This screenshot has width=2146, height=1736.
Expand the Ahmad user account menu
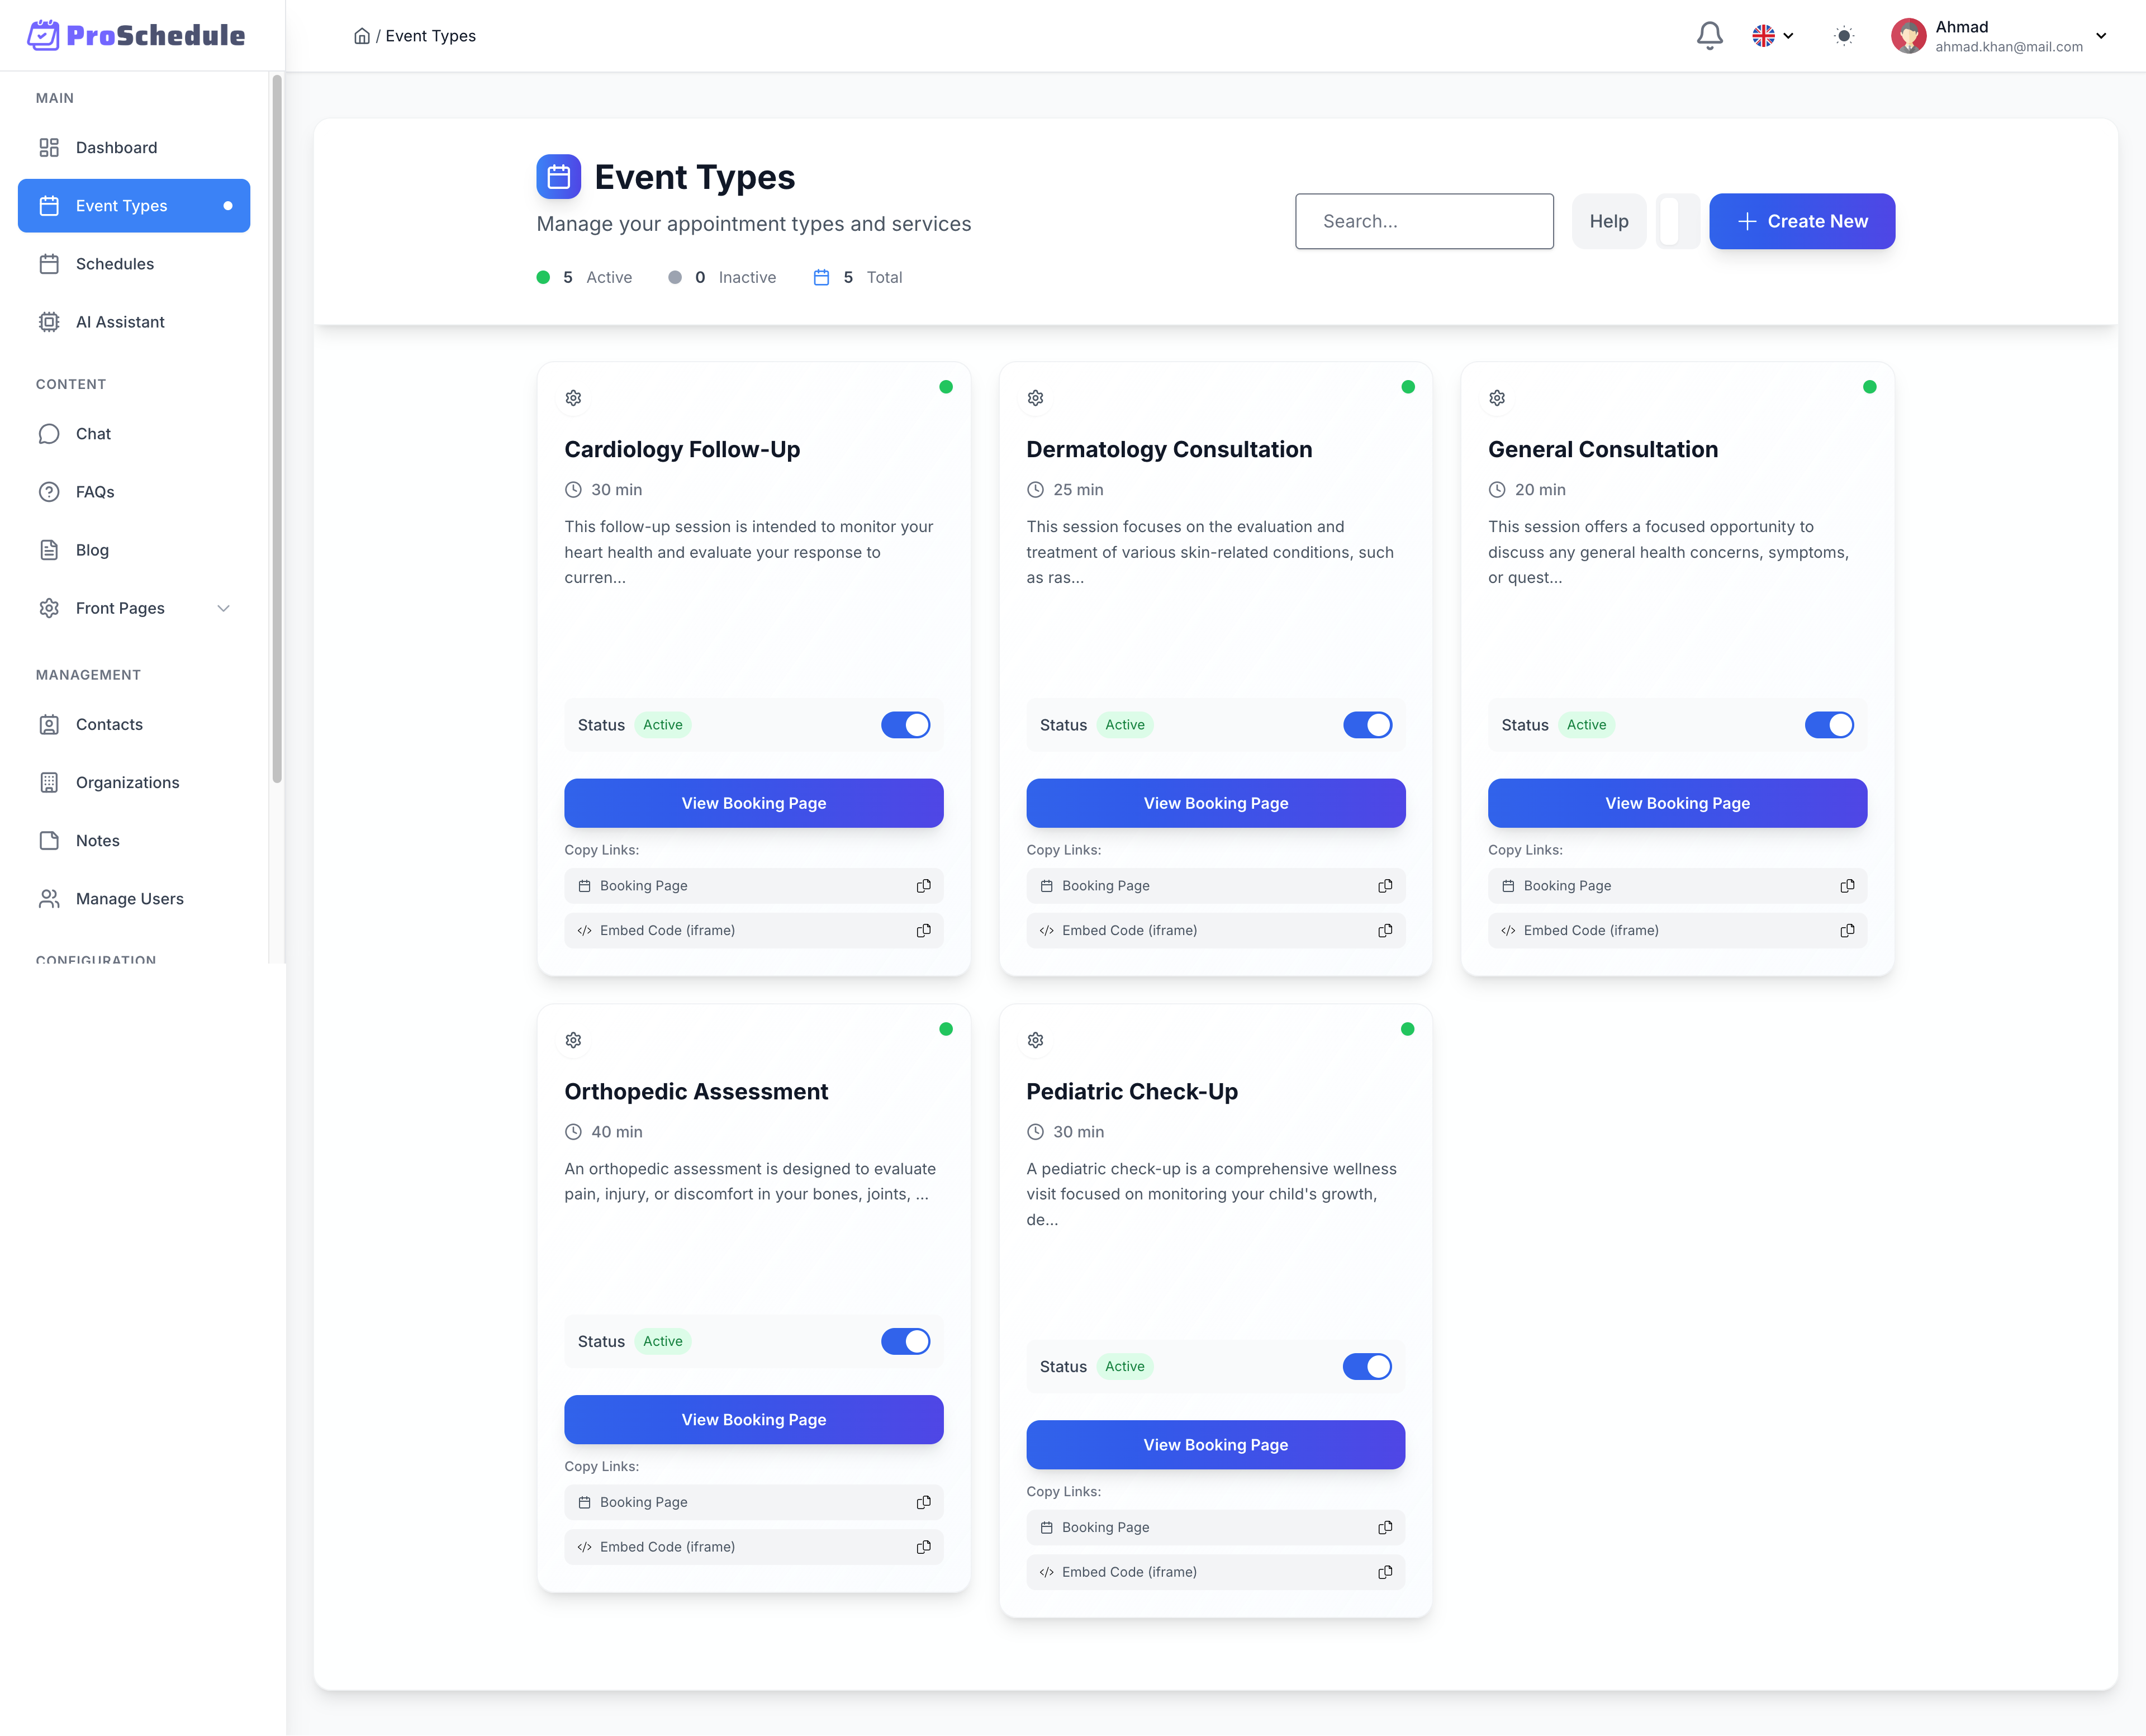[2101, 36]
